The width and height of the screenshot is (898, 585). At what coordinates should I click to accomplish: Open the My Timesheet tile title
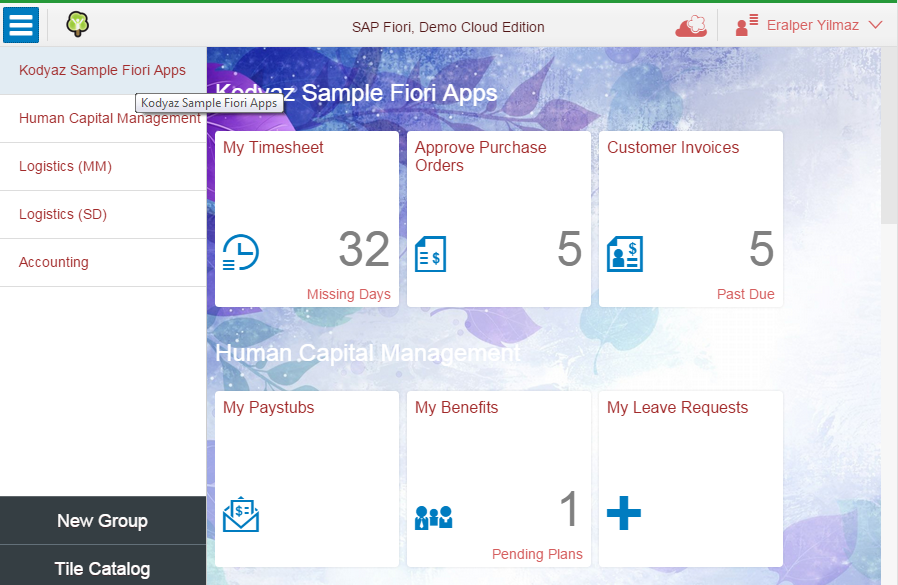coord(273,148)
